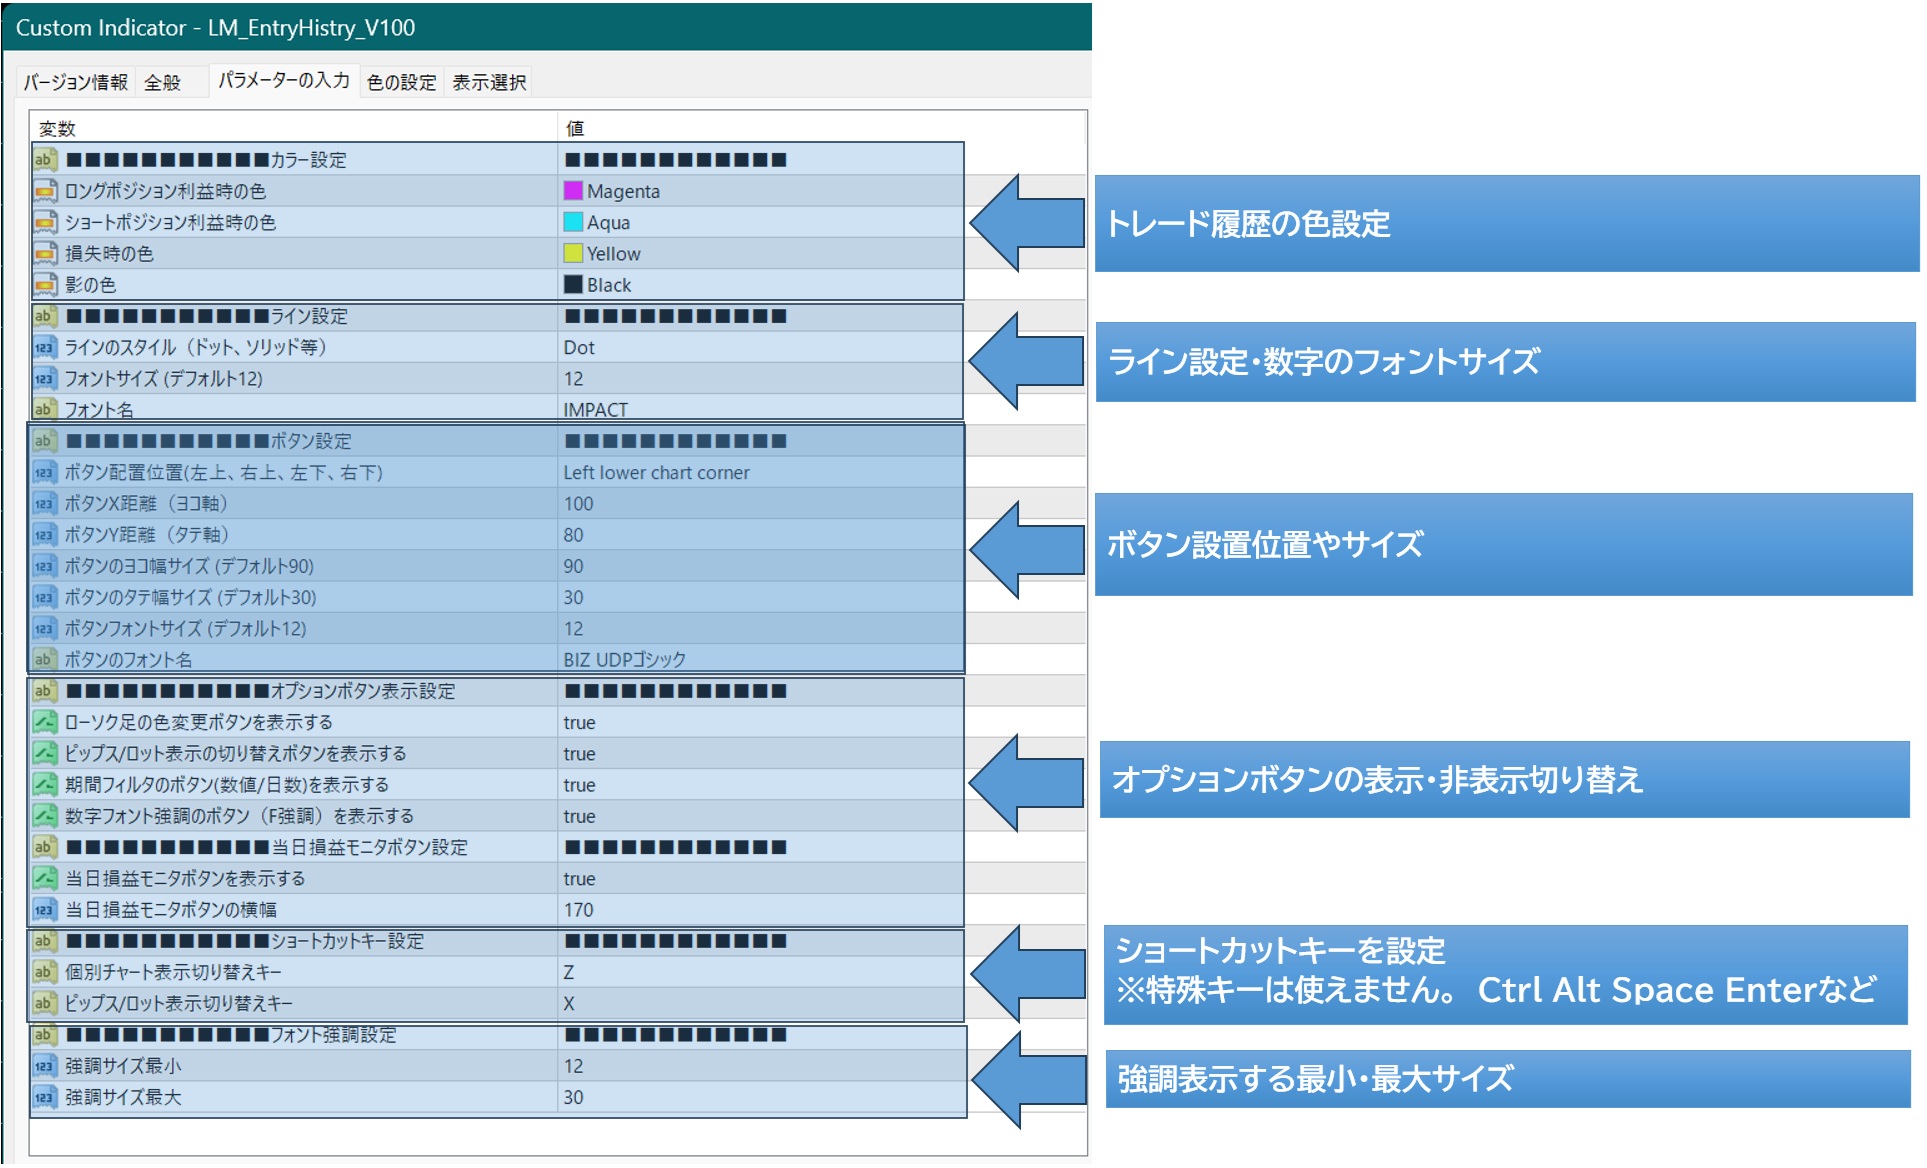Click the icon beside ロングポジション利益時の色 row

pos(45,191)
